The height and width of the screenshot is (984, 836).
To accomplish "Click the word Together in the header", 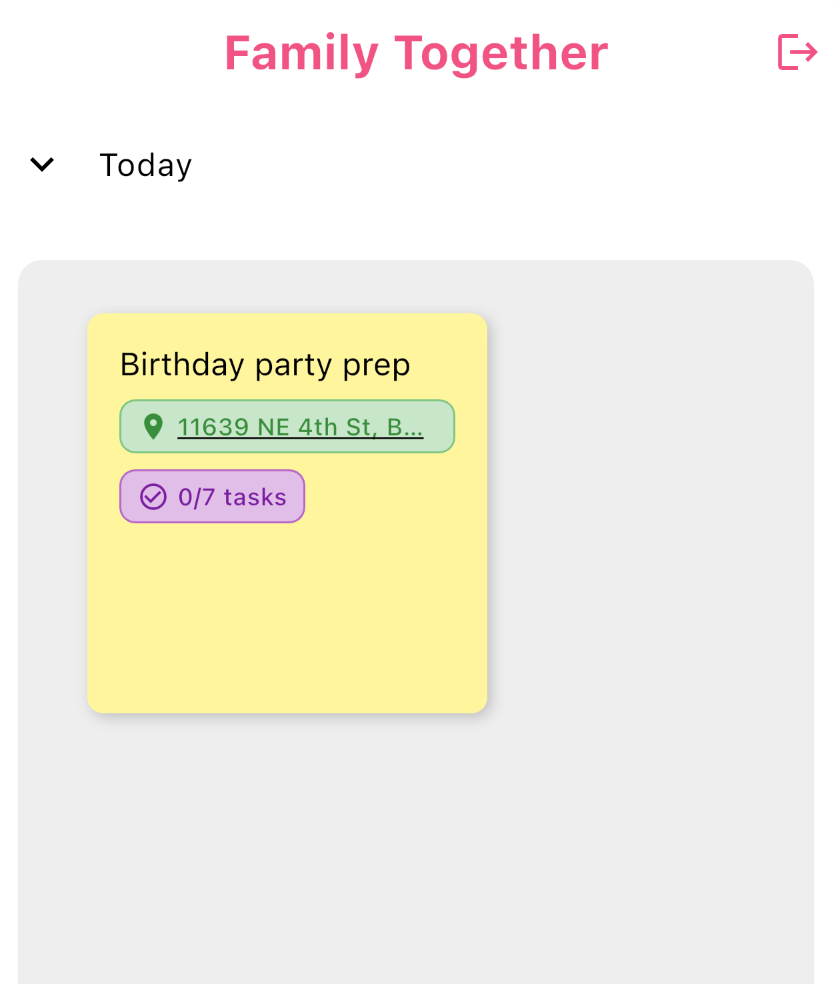I will (501, 53).
